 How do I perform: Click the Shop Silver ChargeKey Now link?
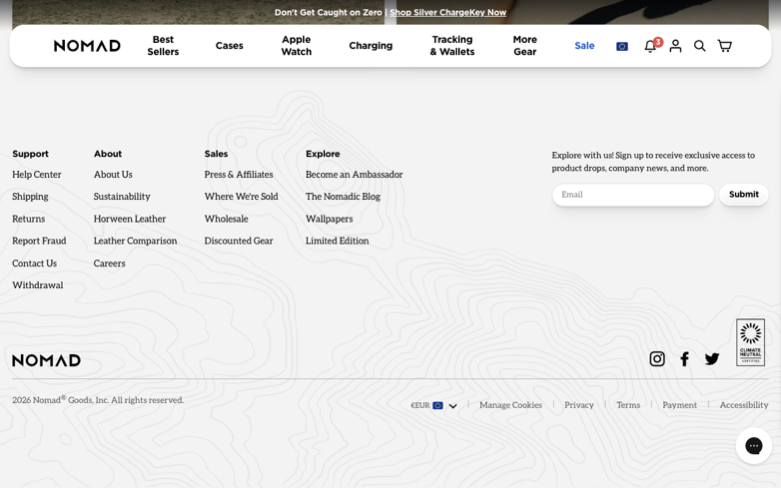448,12
